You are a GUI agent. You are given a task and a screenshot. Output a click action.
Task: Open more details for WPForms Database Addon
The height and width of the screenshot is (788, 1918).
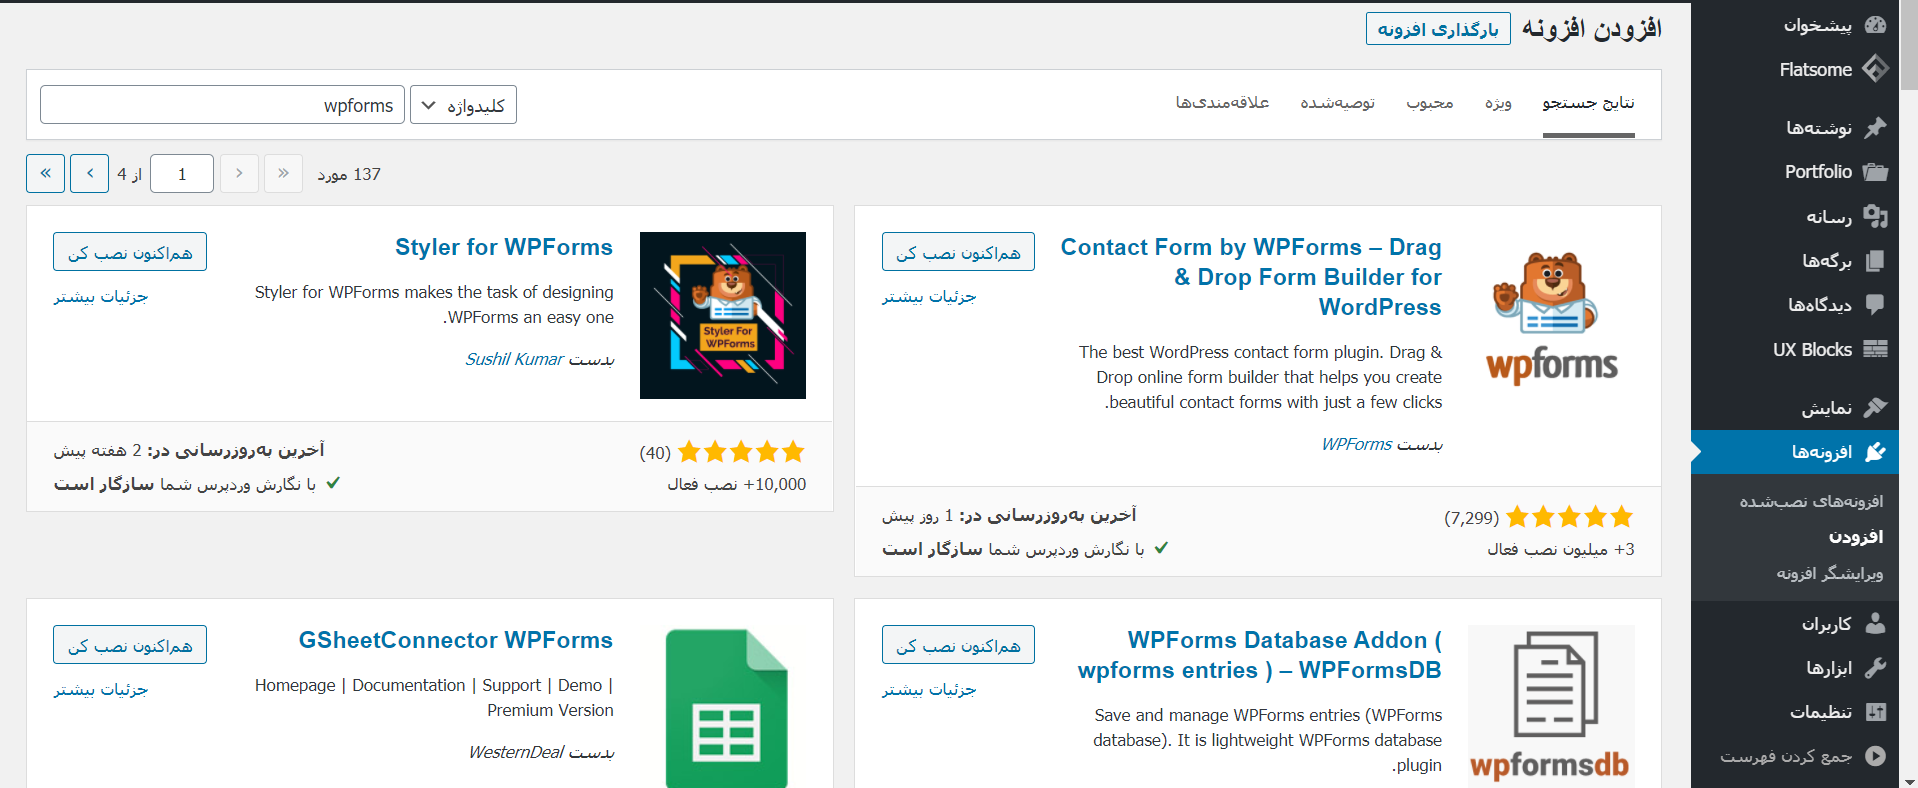929,690
